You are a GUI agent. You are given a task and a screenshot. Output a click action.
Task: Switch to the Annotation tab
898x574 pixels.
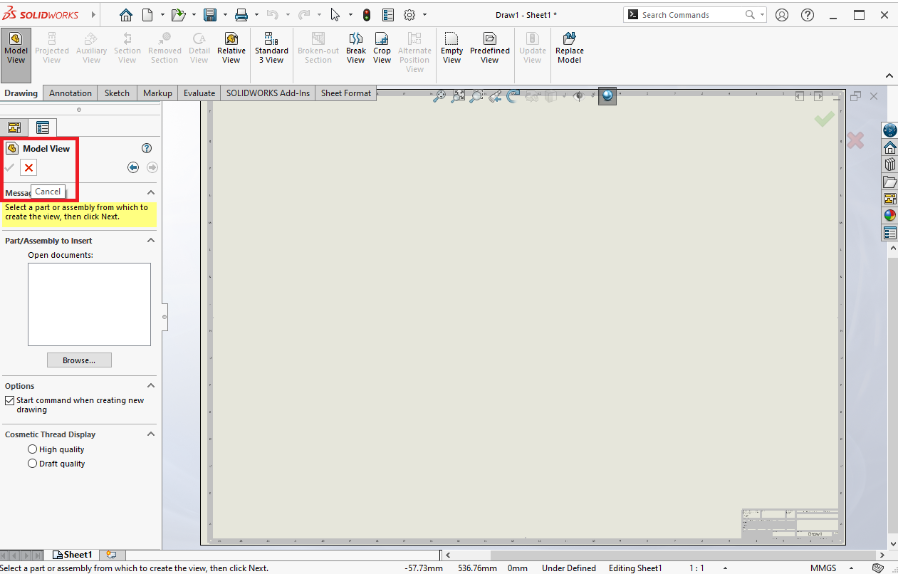point(70,93)
